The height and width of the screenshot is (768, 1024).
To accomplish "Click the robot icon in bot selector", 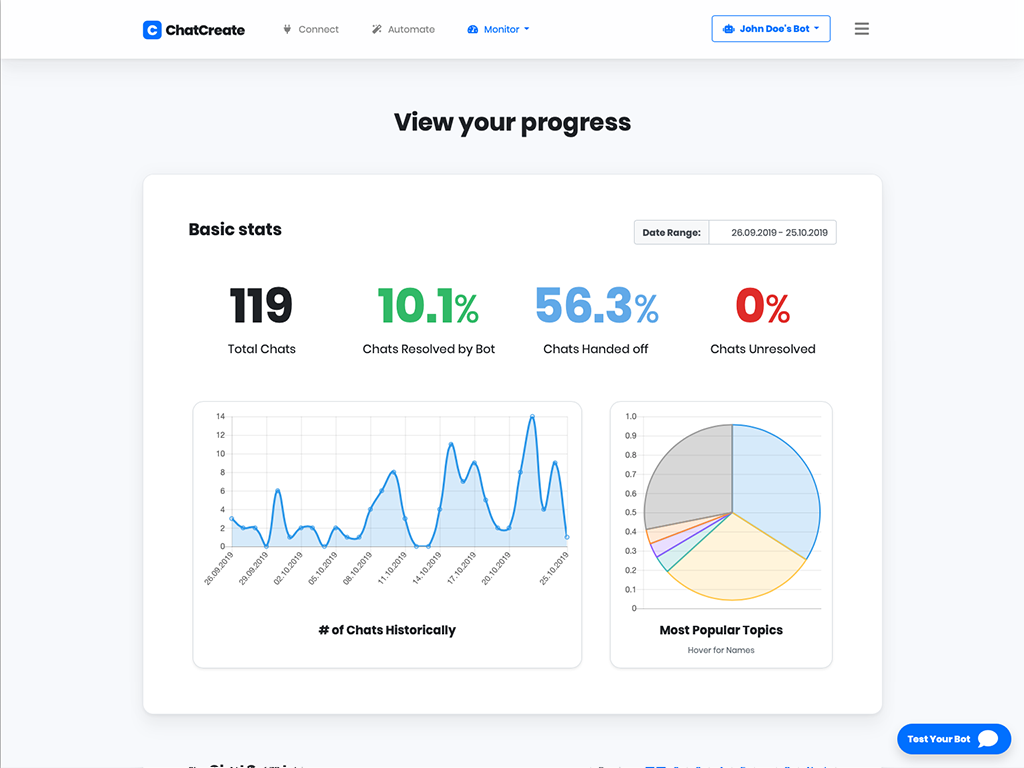I will 728,29.
